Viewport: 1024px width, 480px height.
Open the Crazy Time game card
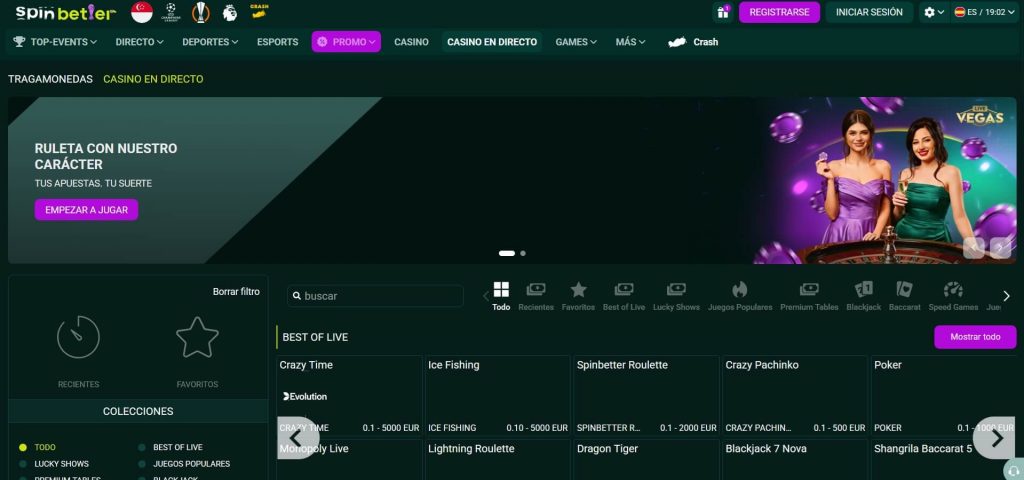pyautogui.click(x=349, y=396)
